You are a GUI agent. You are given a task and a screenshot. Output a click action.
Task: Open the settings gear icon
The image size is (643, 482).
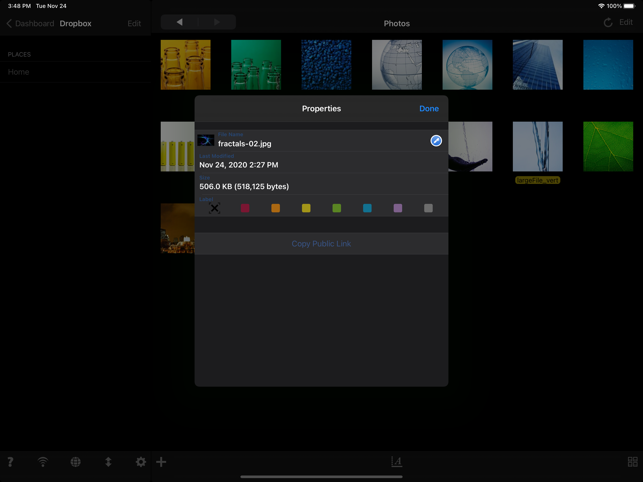(x=141, y=462)
